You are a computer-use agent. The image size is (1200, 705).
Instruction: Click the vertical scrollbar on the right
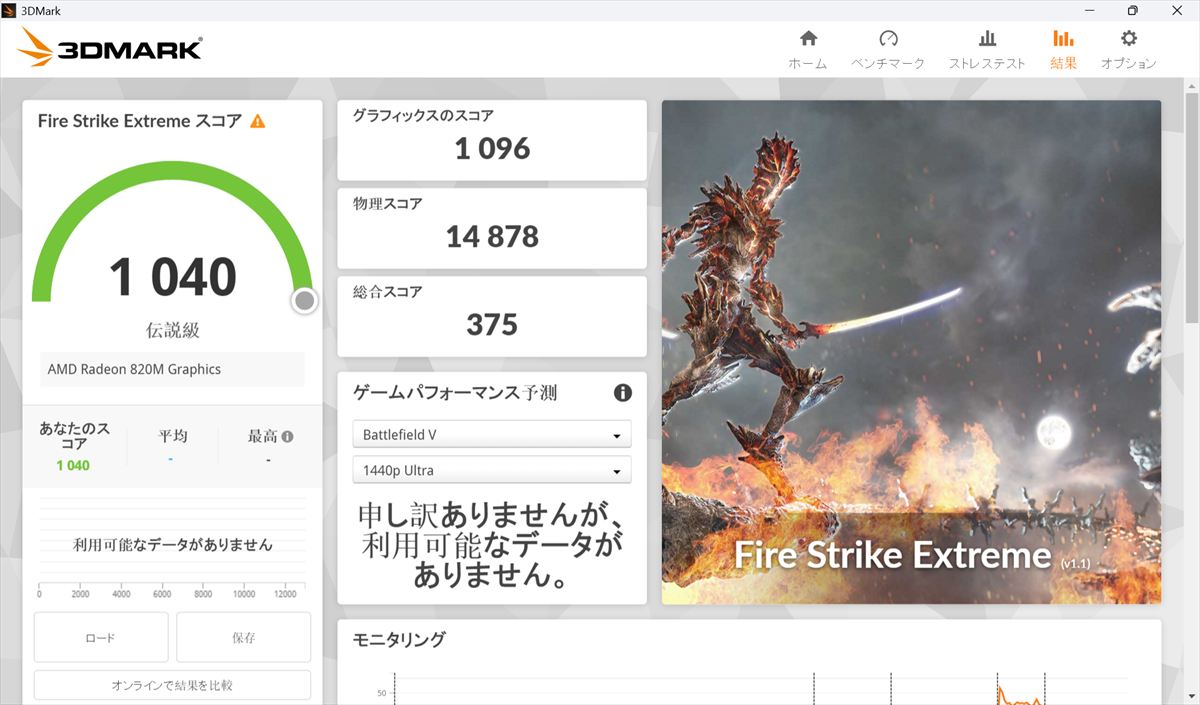1191,210
